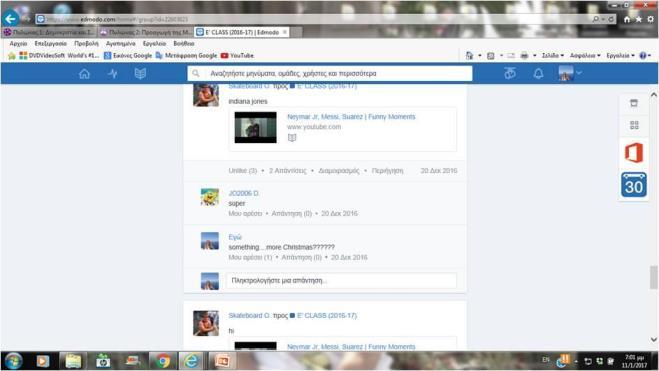Open the Προβολή menu
This screenshot has height=371, width=659.
coord(86,44)
